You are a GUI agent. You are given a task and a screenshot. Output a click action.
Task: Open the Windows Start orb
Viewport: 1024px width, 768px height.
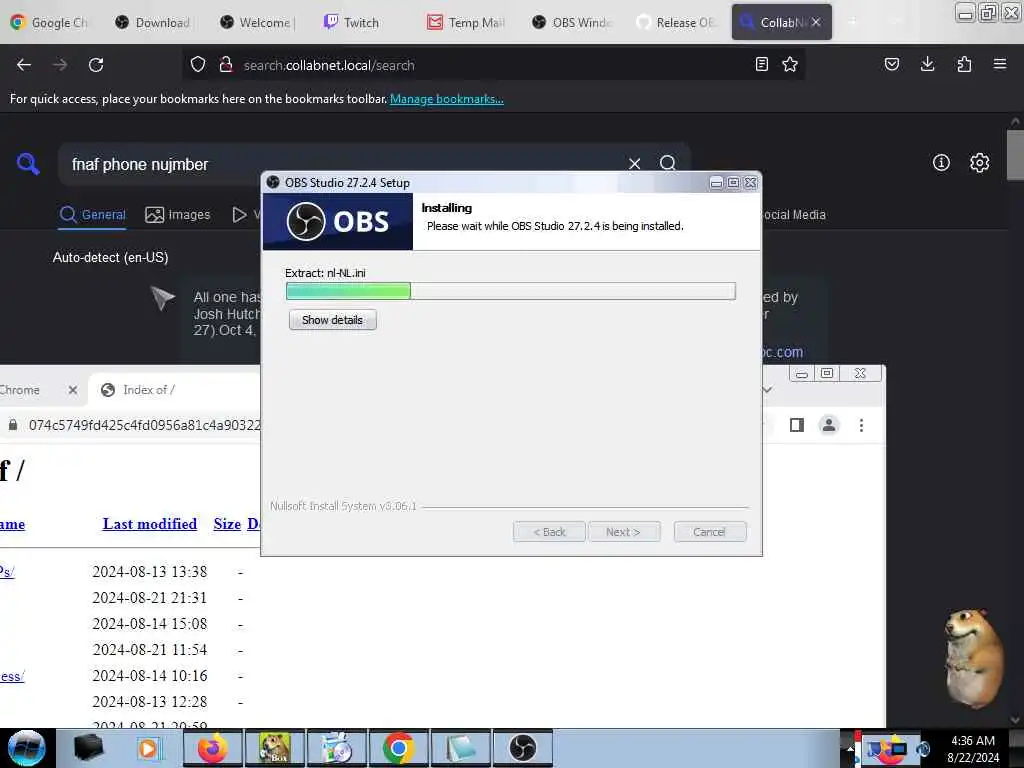27,748
